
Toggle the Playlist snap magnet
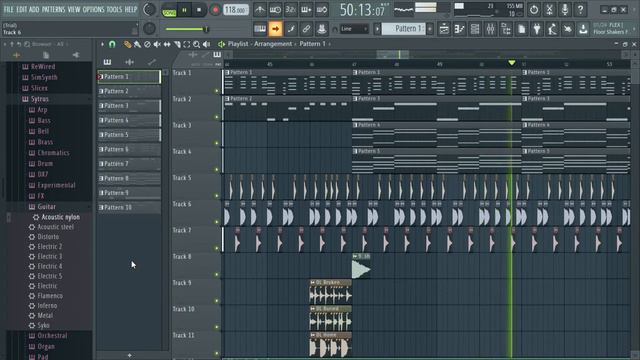pos(112,44)
